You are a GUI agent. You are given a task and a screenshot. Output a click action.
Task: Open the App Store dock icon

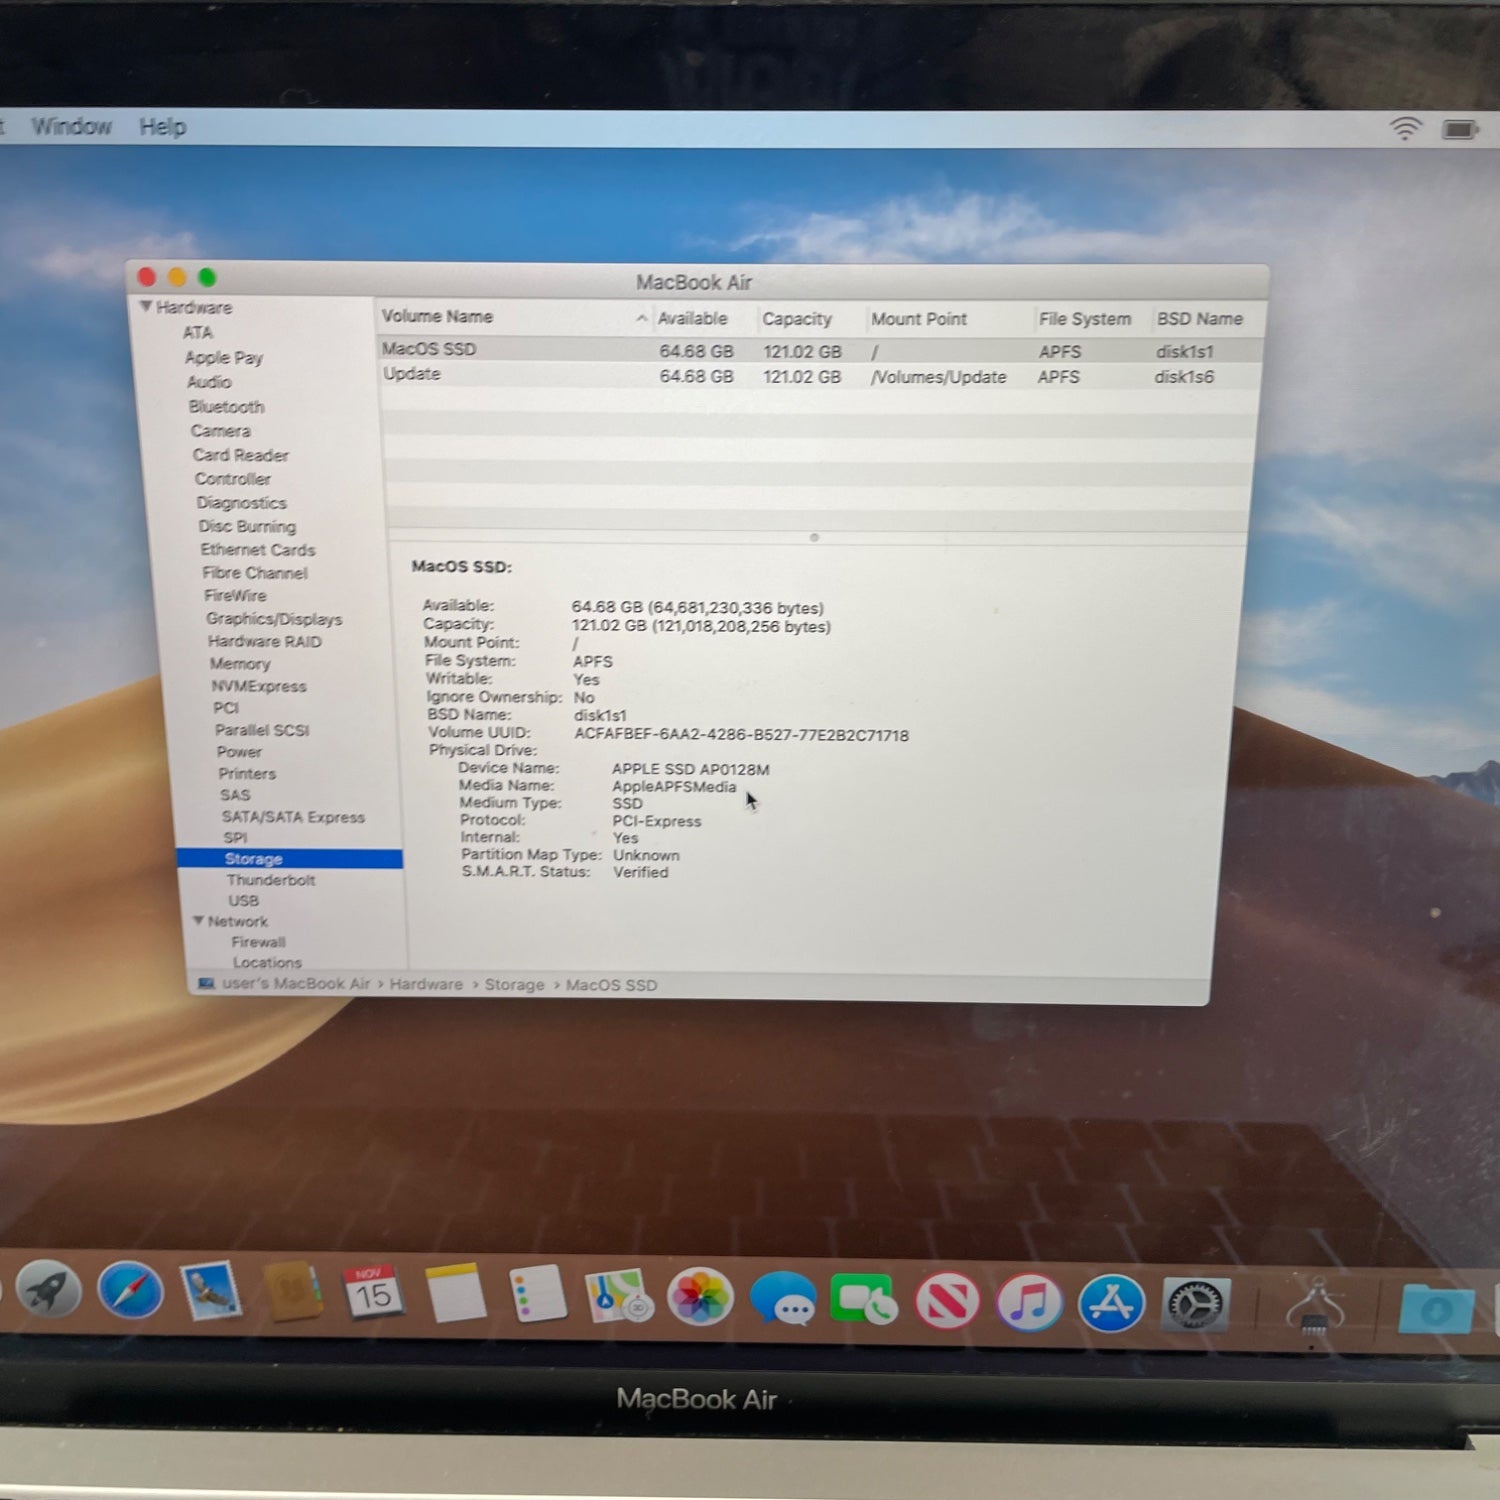click(x=1111, y=1303)
